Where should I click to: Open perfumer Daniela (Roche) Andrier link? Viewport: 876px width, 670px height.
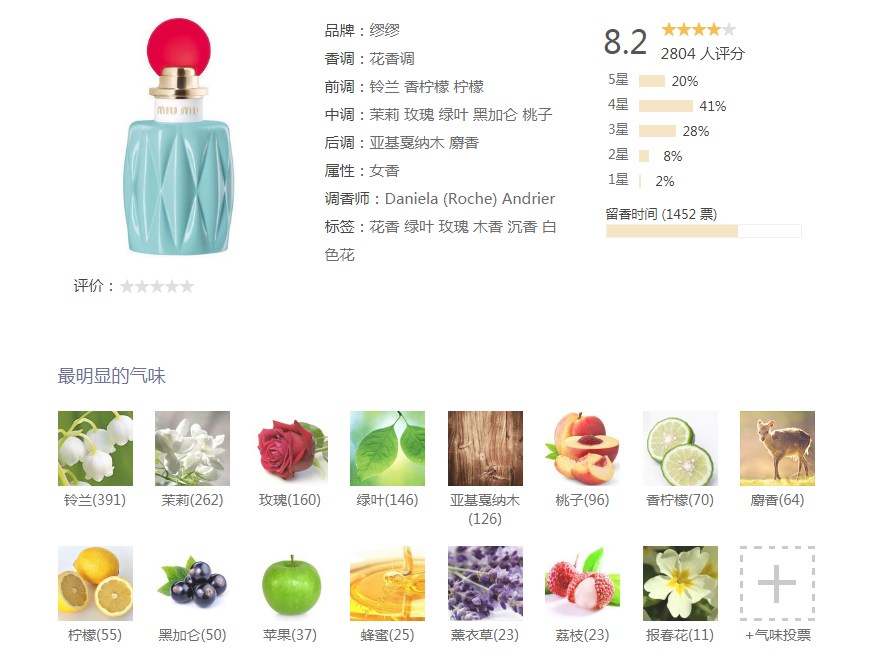470,198
